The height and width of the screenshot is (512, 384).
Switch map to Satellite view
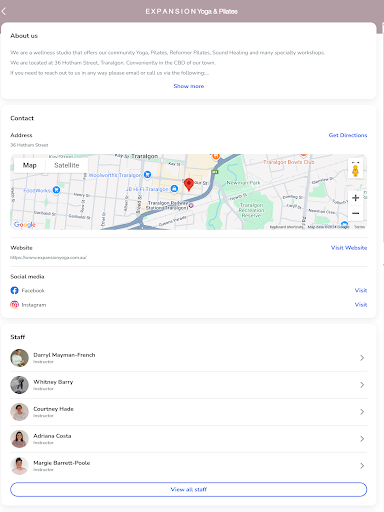click(x=67, y=165)
